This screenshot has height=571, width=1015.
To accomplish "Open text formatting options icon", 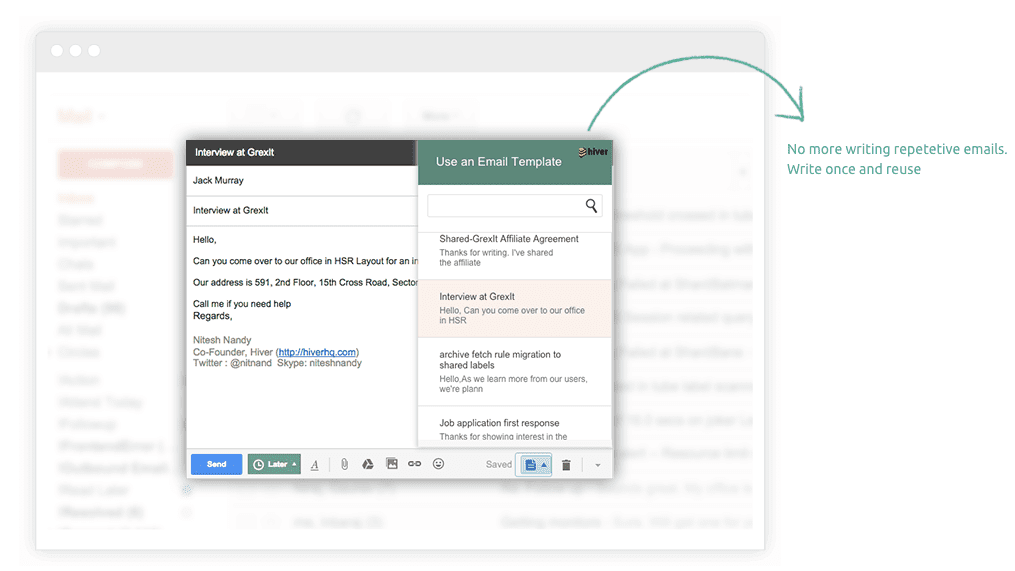I will pos(315,465).
